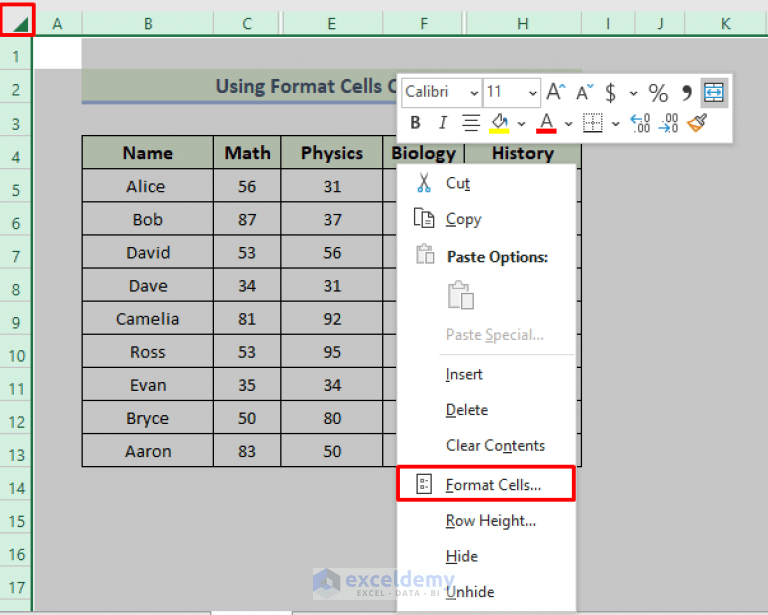This screenshot has height=615, width=768.
Task: Select column A header
Action: tap(58, 24)
